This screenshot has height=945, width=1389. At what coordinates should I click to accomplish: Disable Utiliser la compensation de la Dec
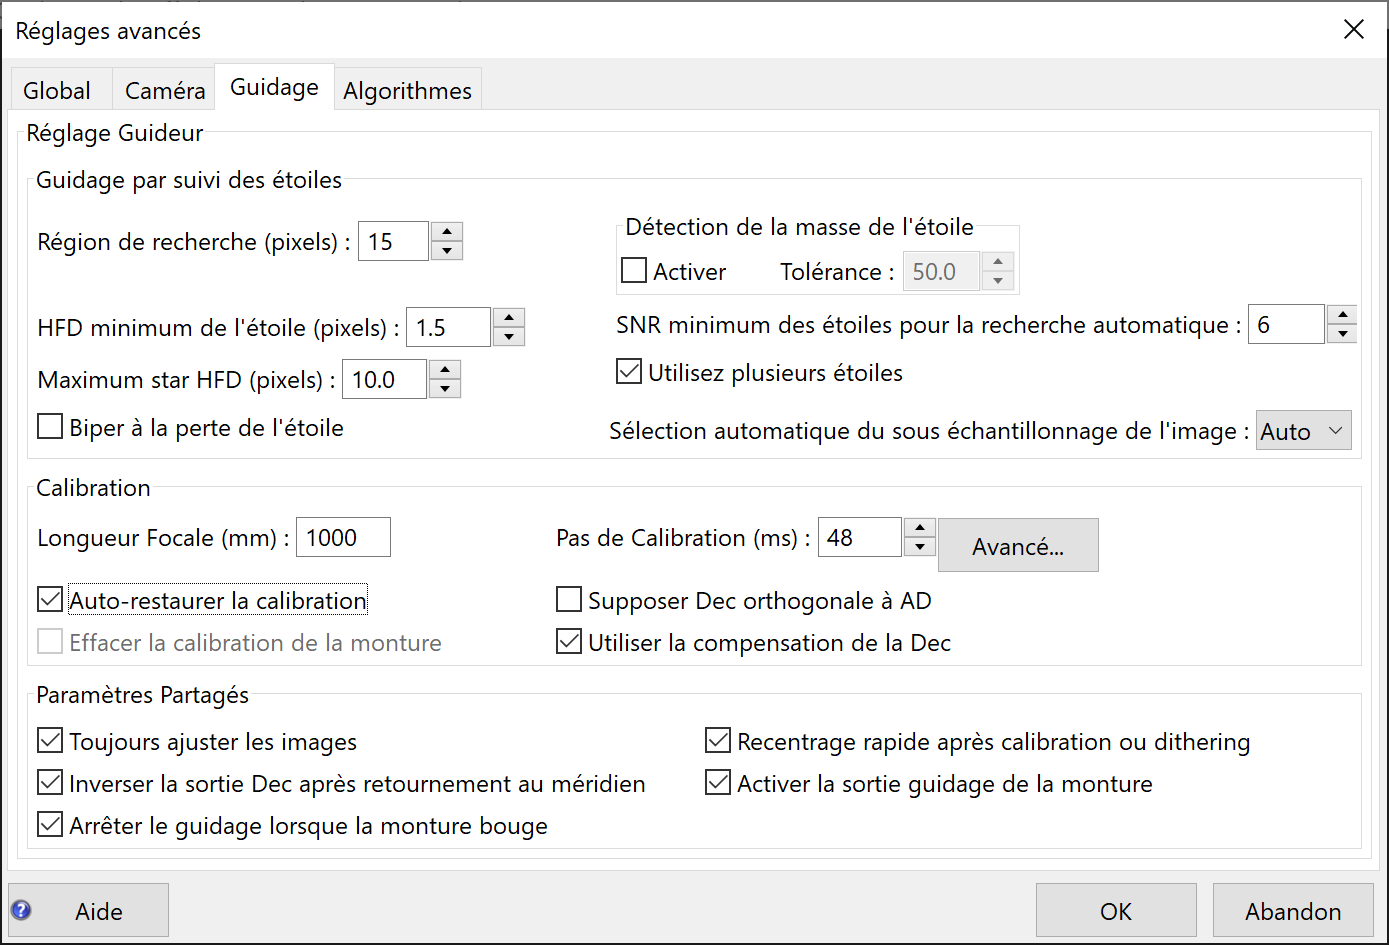pos(569,642)
